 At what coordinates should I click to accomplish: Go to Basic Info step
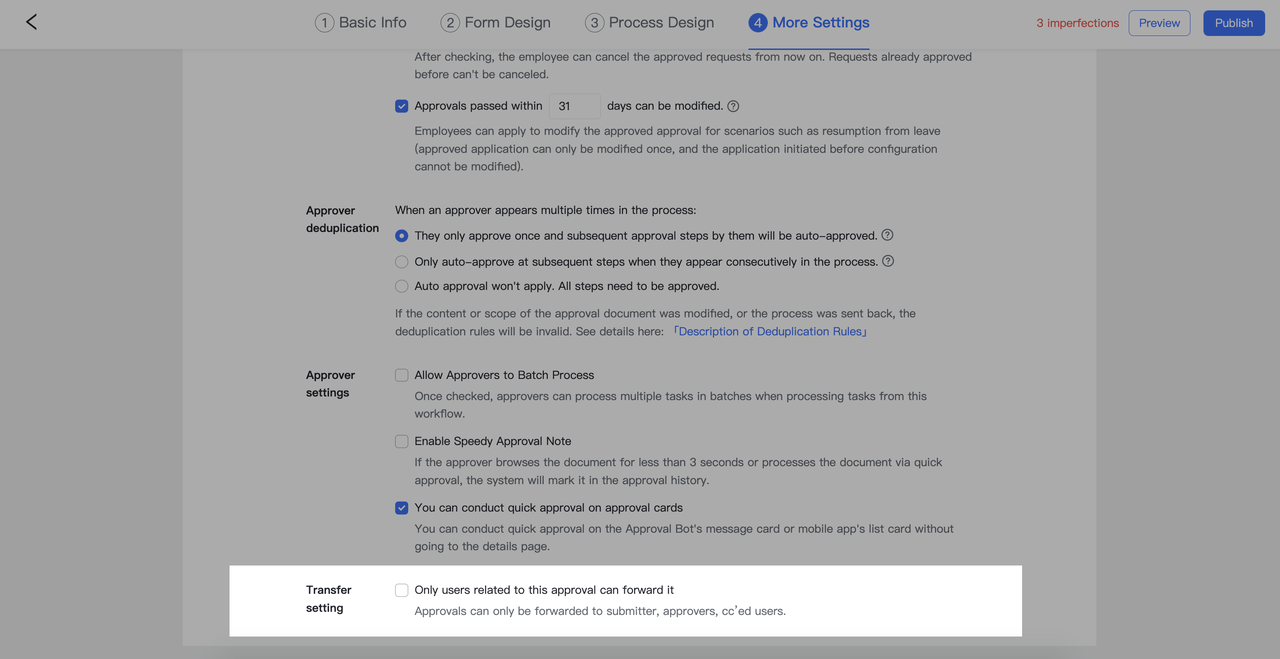coord(361,22)
